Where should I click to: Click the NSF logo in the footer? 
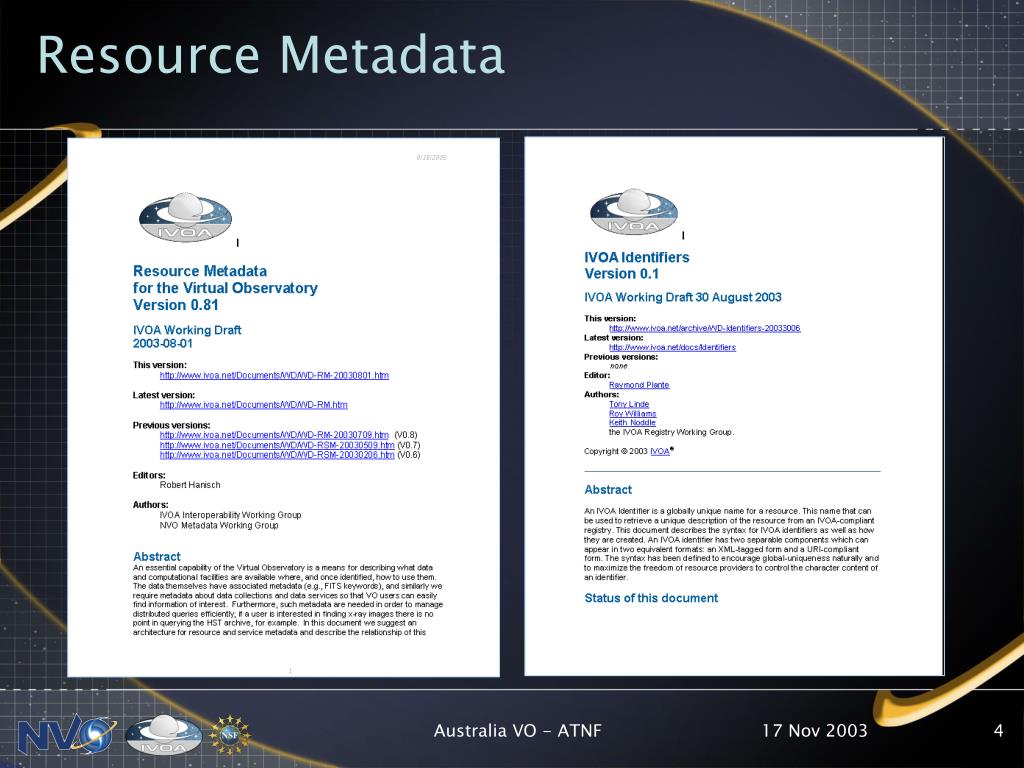click(x=229, y=735)
